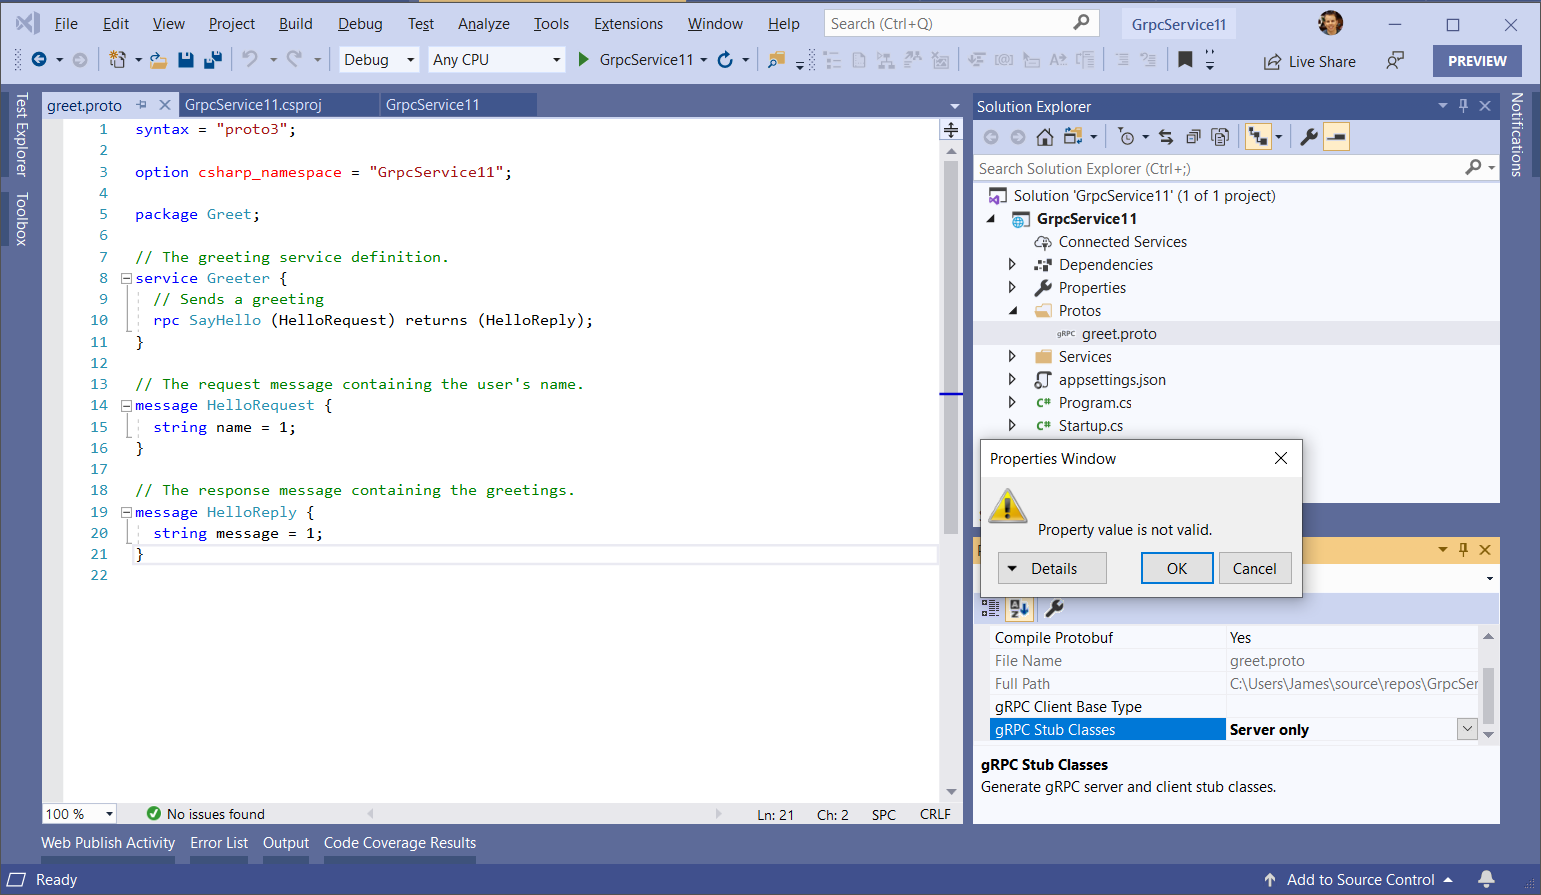The image size is (1541, 895).
Task: Open the Any CPU platform dropdown
Action: tap(495, 60)
